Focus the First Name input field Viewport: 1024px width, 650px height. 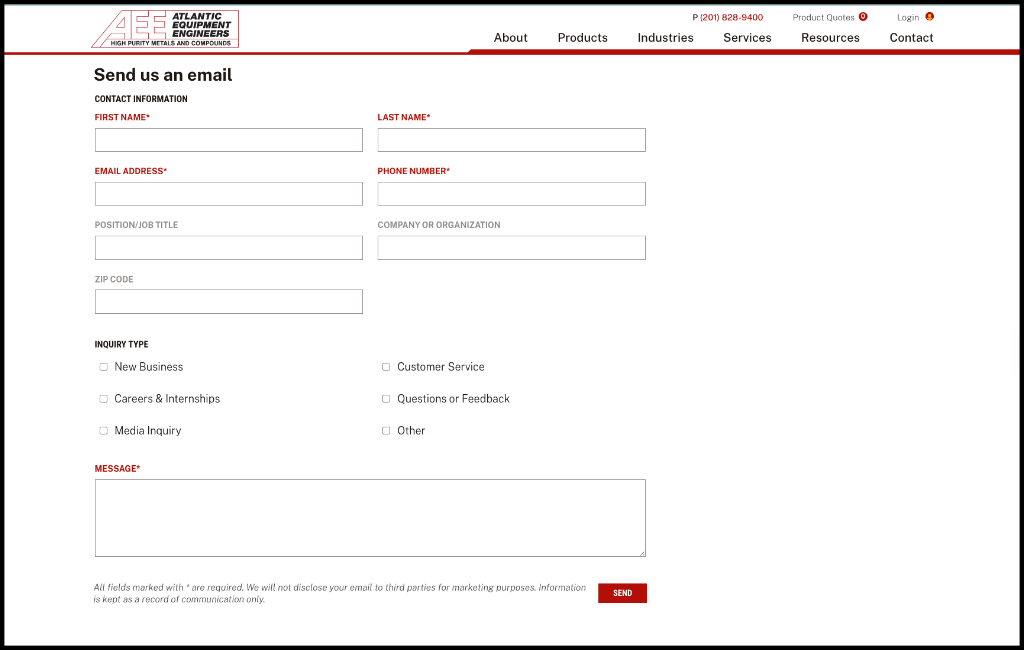pyautogui.click(x=228, y=140)
